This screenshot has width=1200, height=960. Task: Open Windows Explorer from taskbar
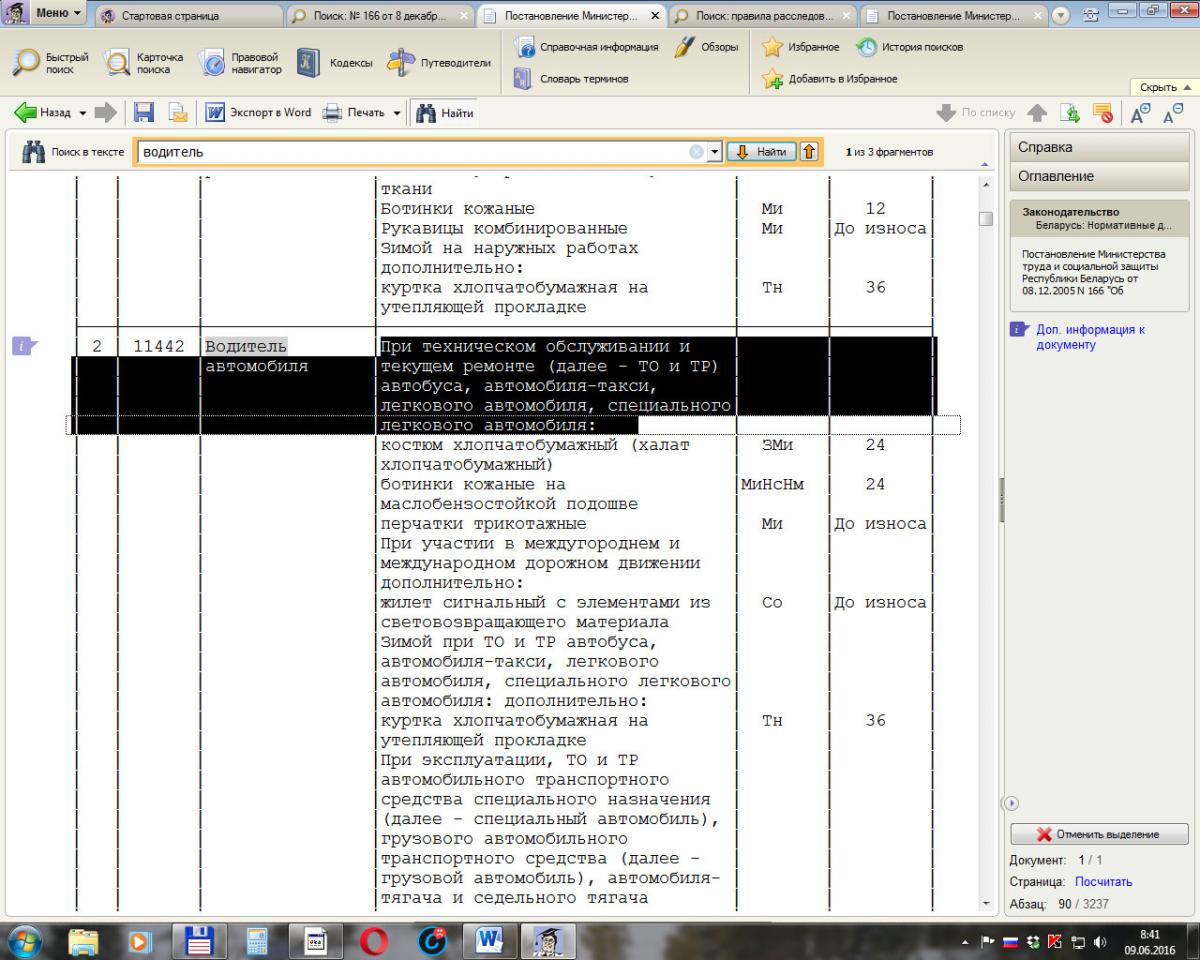point(85,940)
